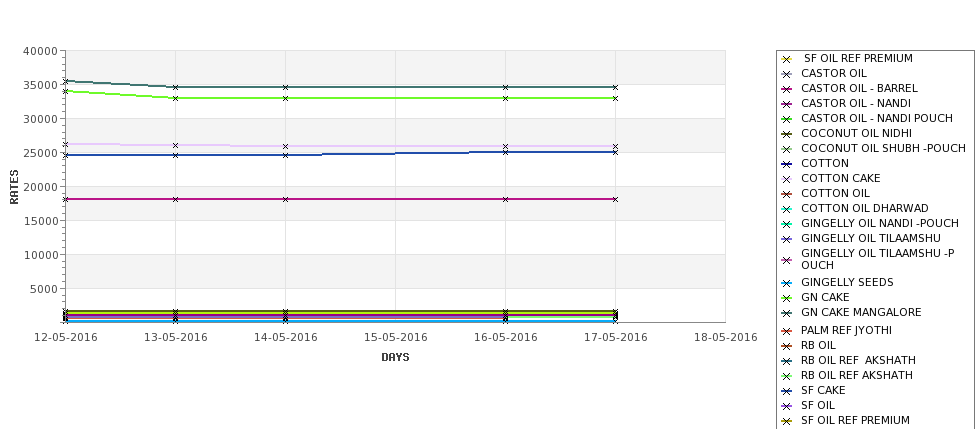Select the GN CAKE MANGALORE legend label
The height and width of the screenshot is (429, 975).
(x=861, y=312)
